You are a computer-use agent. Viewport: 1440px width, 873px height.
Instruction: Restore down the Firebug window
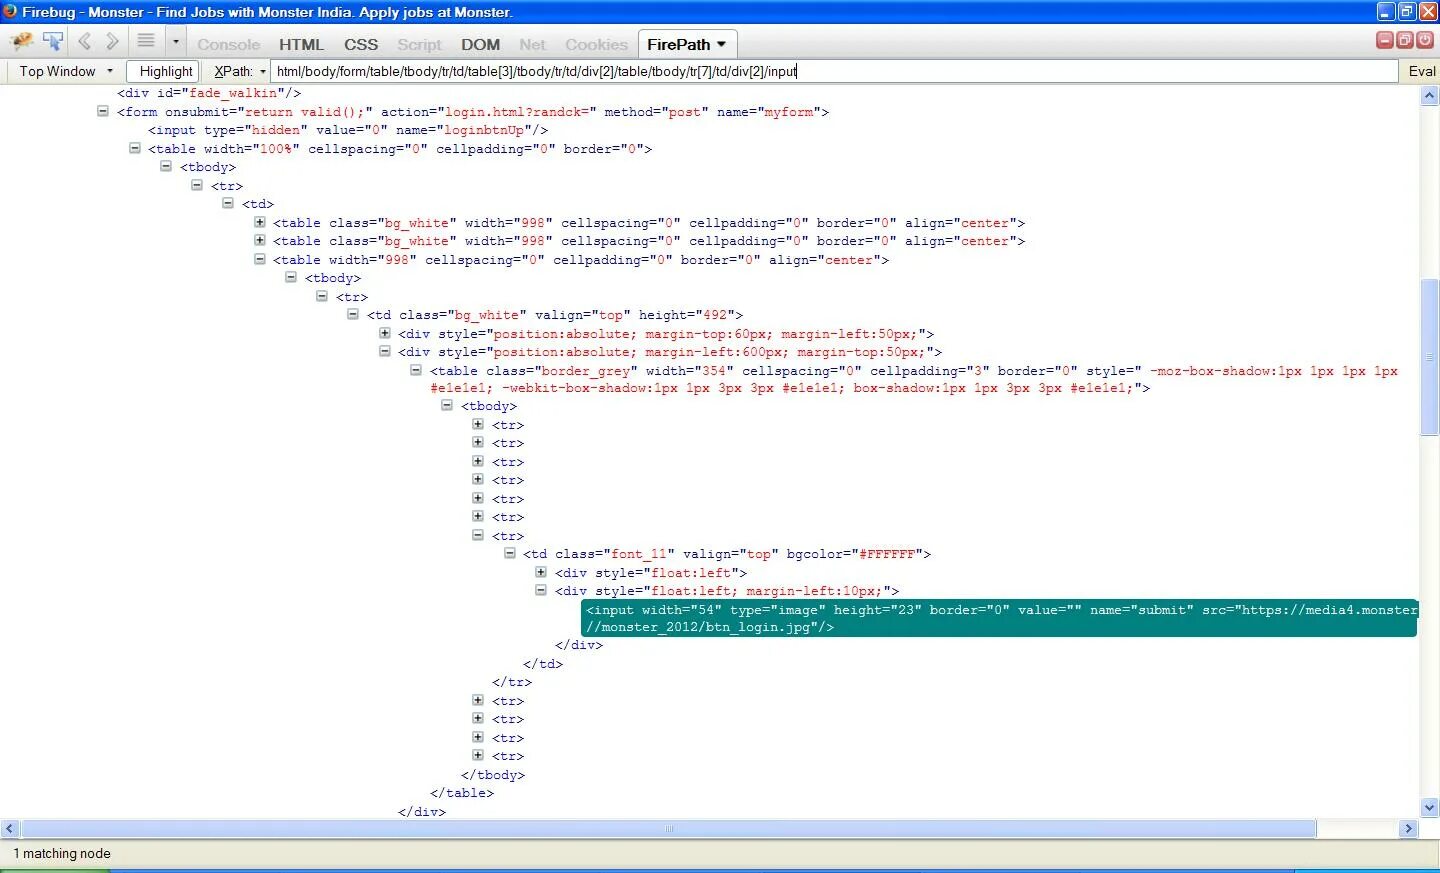[1407, 12]
